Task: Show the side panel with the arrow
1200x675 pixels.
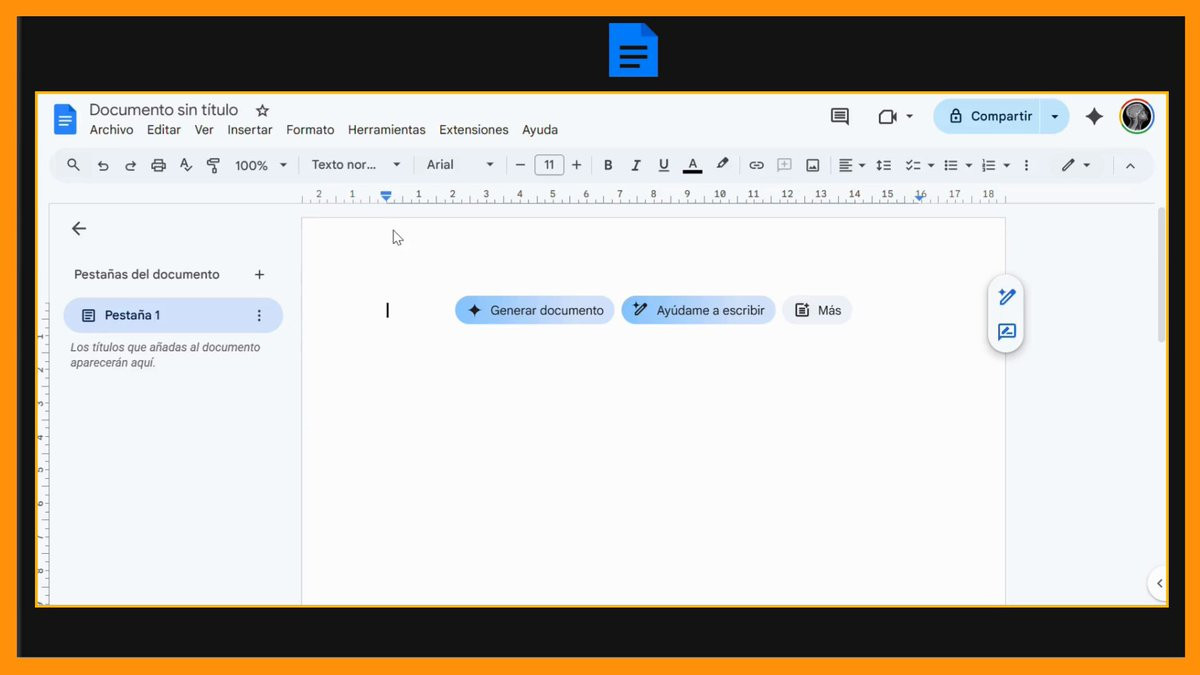Action: tap(1159, 583)
